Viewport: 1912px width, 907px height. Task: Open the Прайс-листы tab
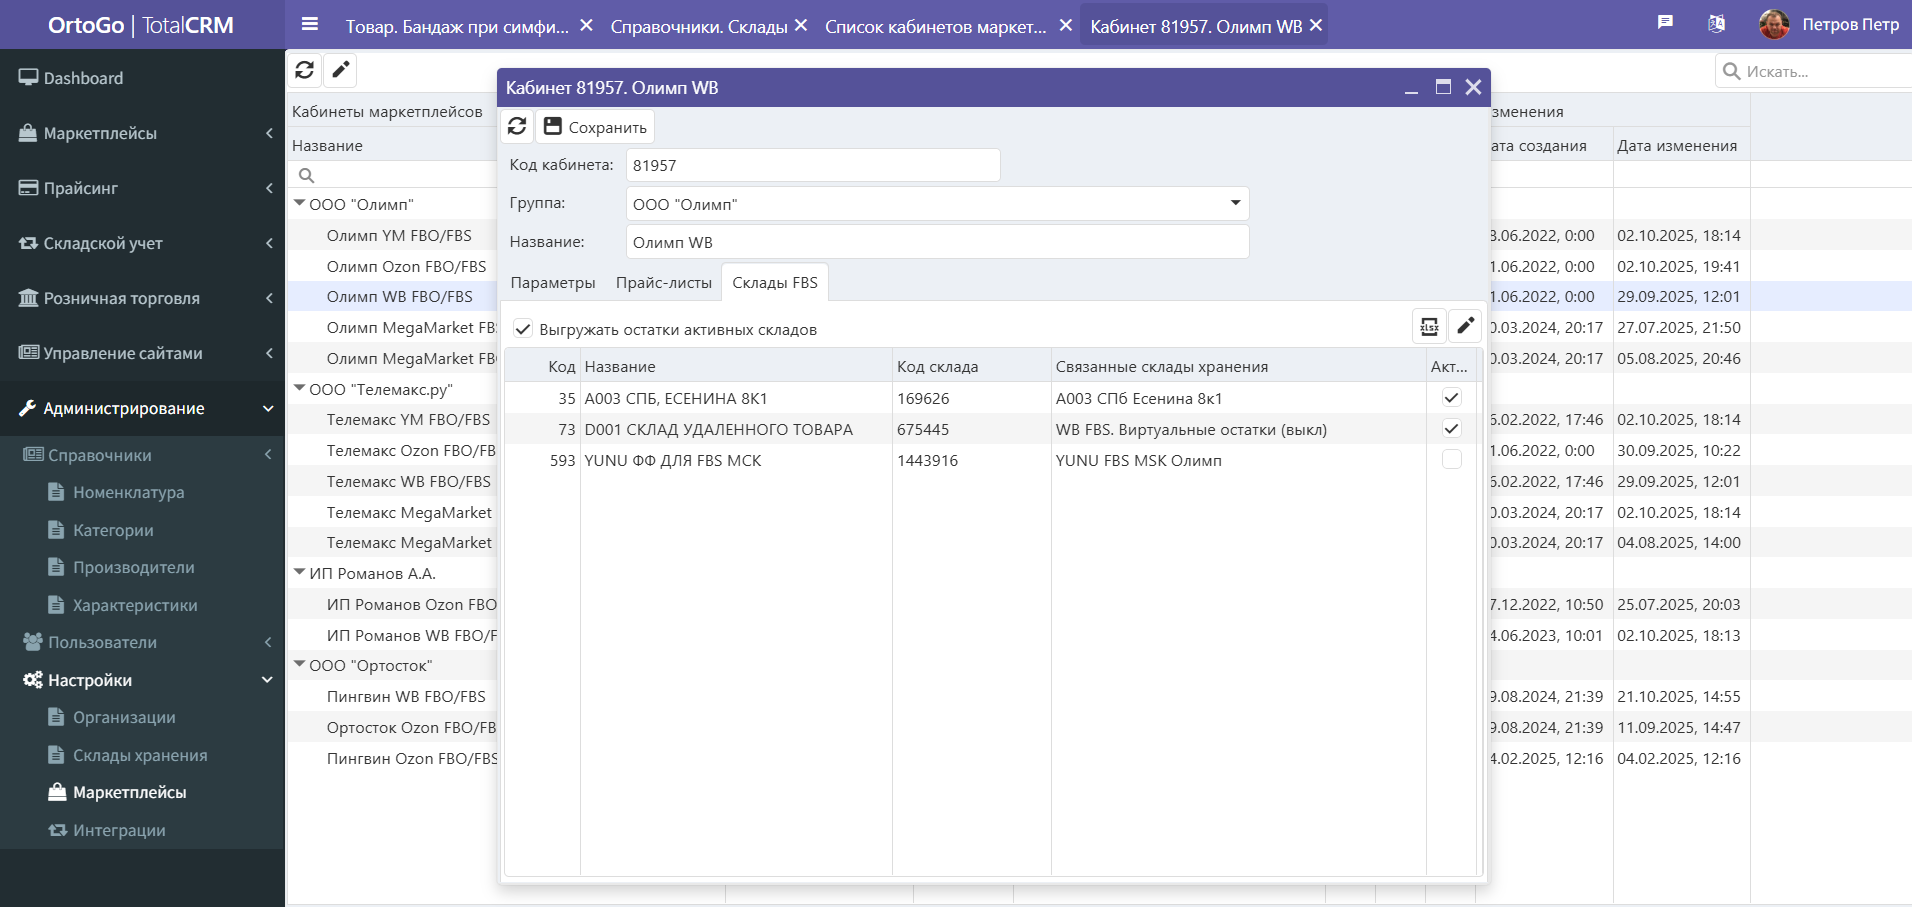[x=663, y=283]
